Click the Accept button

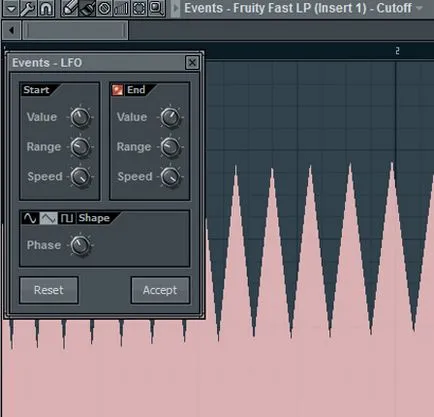pyautogui.click(x=160, y=290)
